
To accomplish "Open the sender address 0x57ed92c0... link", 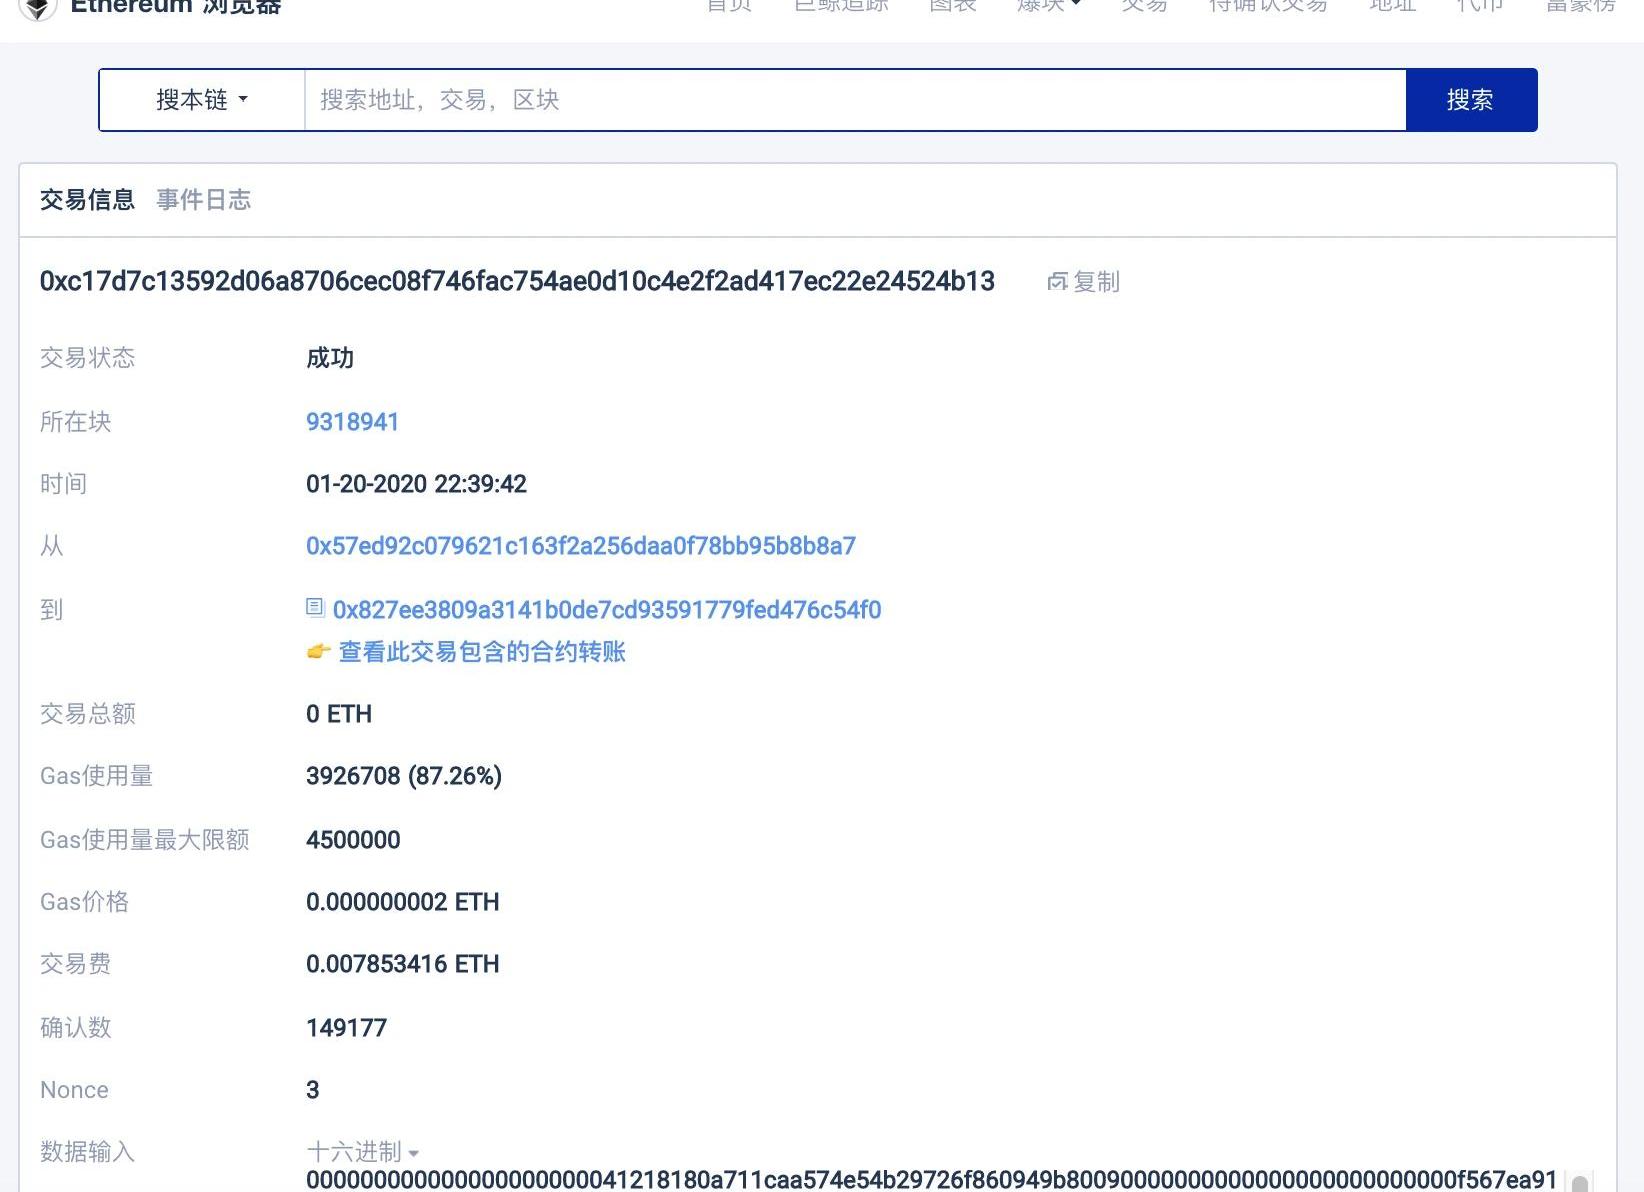I will 580,546.
